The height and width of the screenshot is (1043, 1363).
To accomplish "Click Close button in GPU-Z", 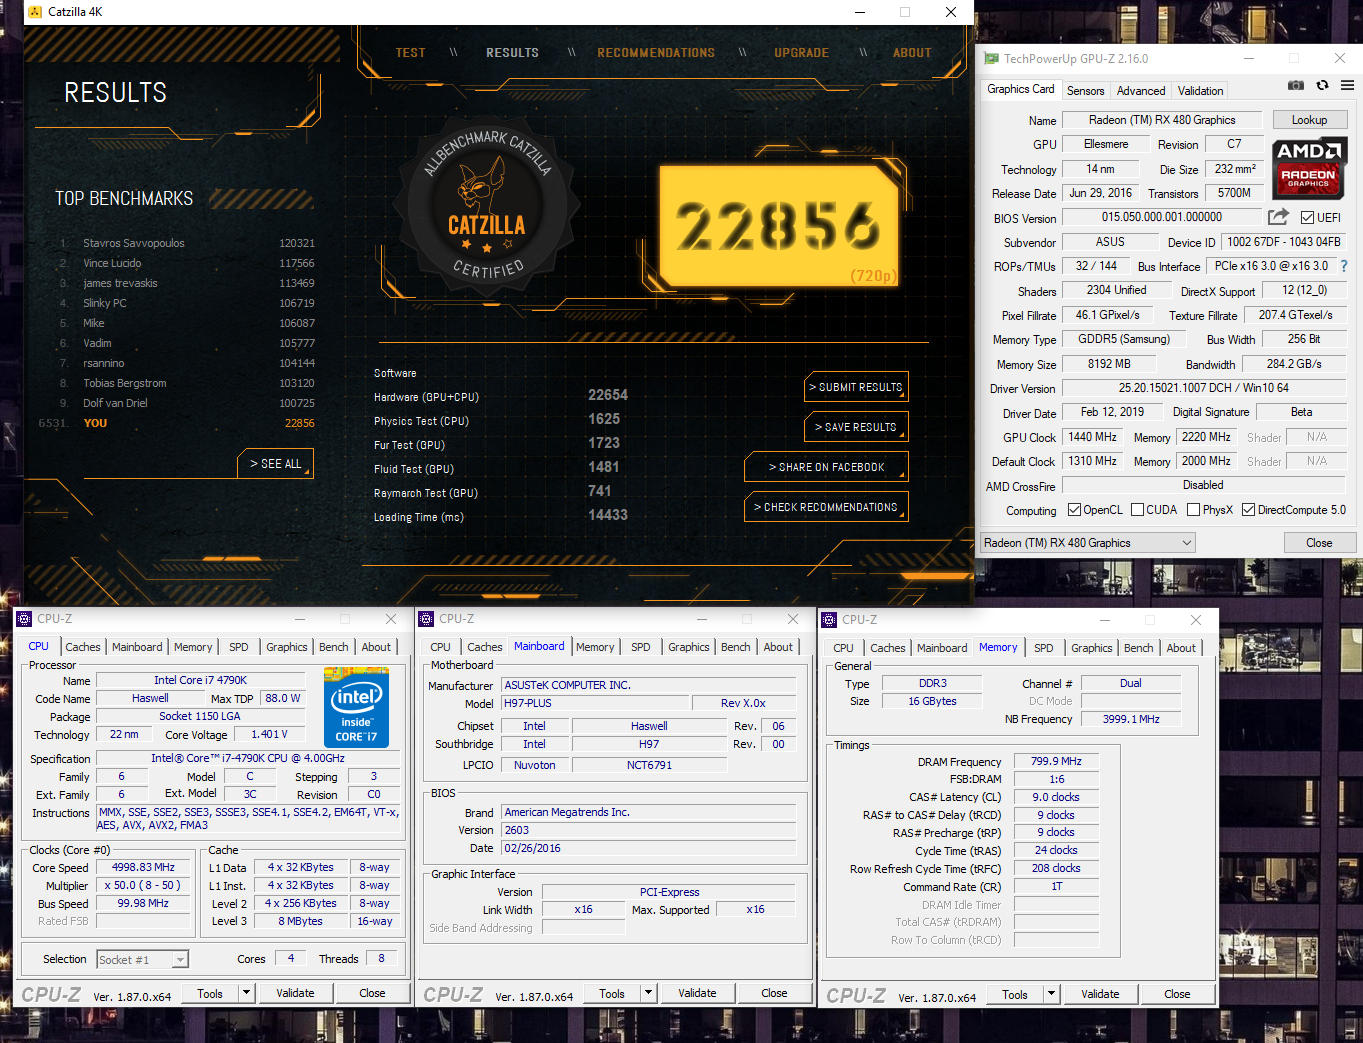I will 1319,543.
